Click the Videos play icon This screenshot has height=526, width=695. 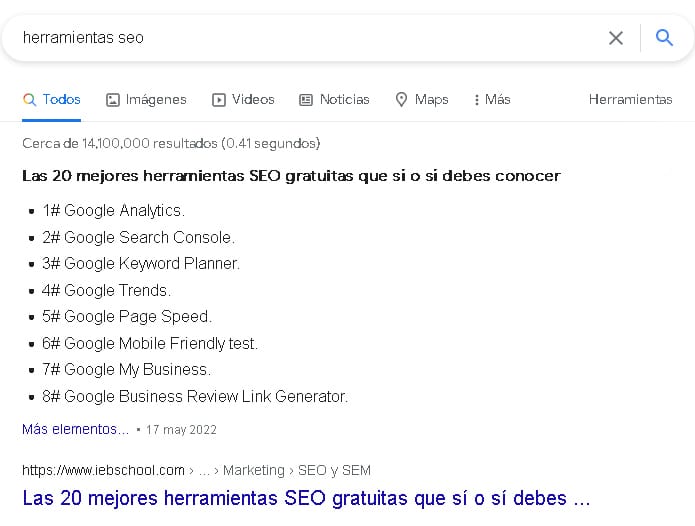[x=219, y=100]
